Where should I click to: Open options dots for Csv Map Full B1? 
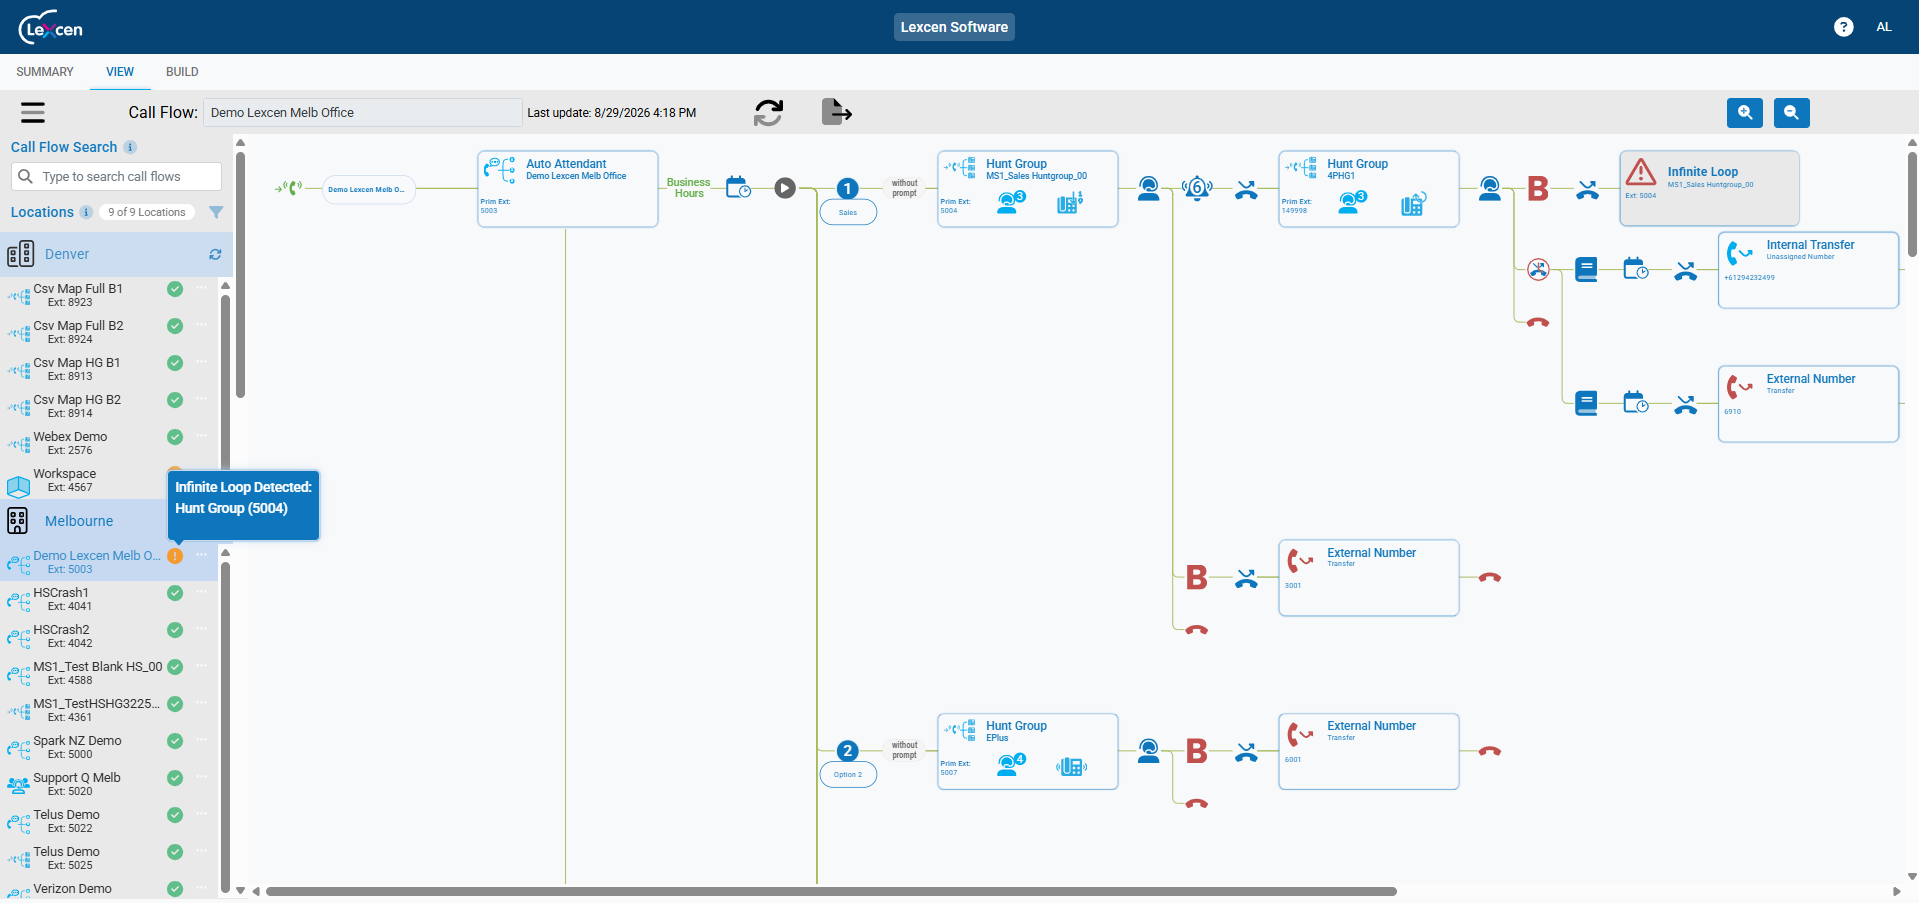click(202, 288)
